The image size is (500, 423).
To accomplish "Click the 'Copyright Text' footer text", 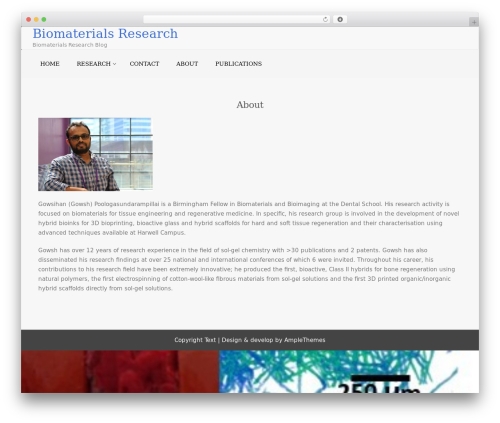I will [x=195, y=340].
